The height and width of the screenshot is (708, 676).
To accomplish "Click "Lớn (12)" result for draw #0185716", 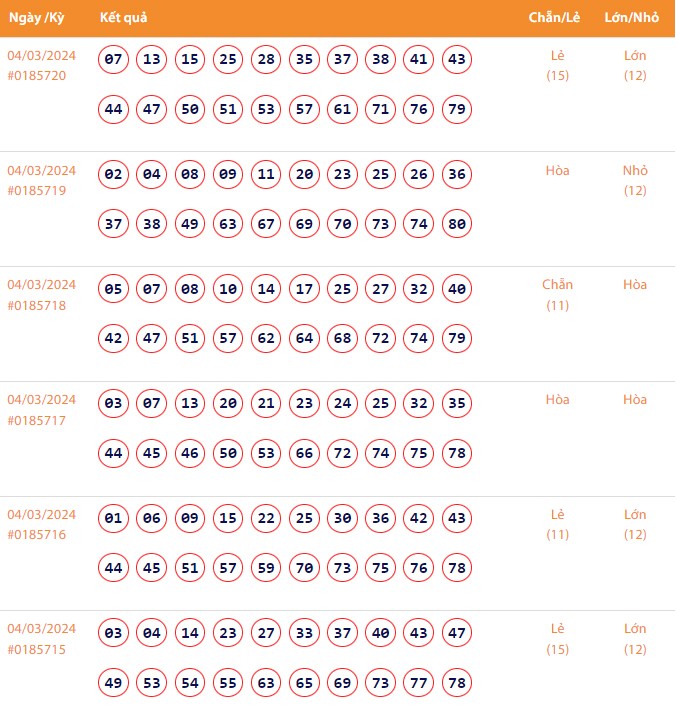I will pos(635,524).
